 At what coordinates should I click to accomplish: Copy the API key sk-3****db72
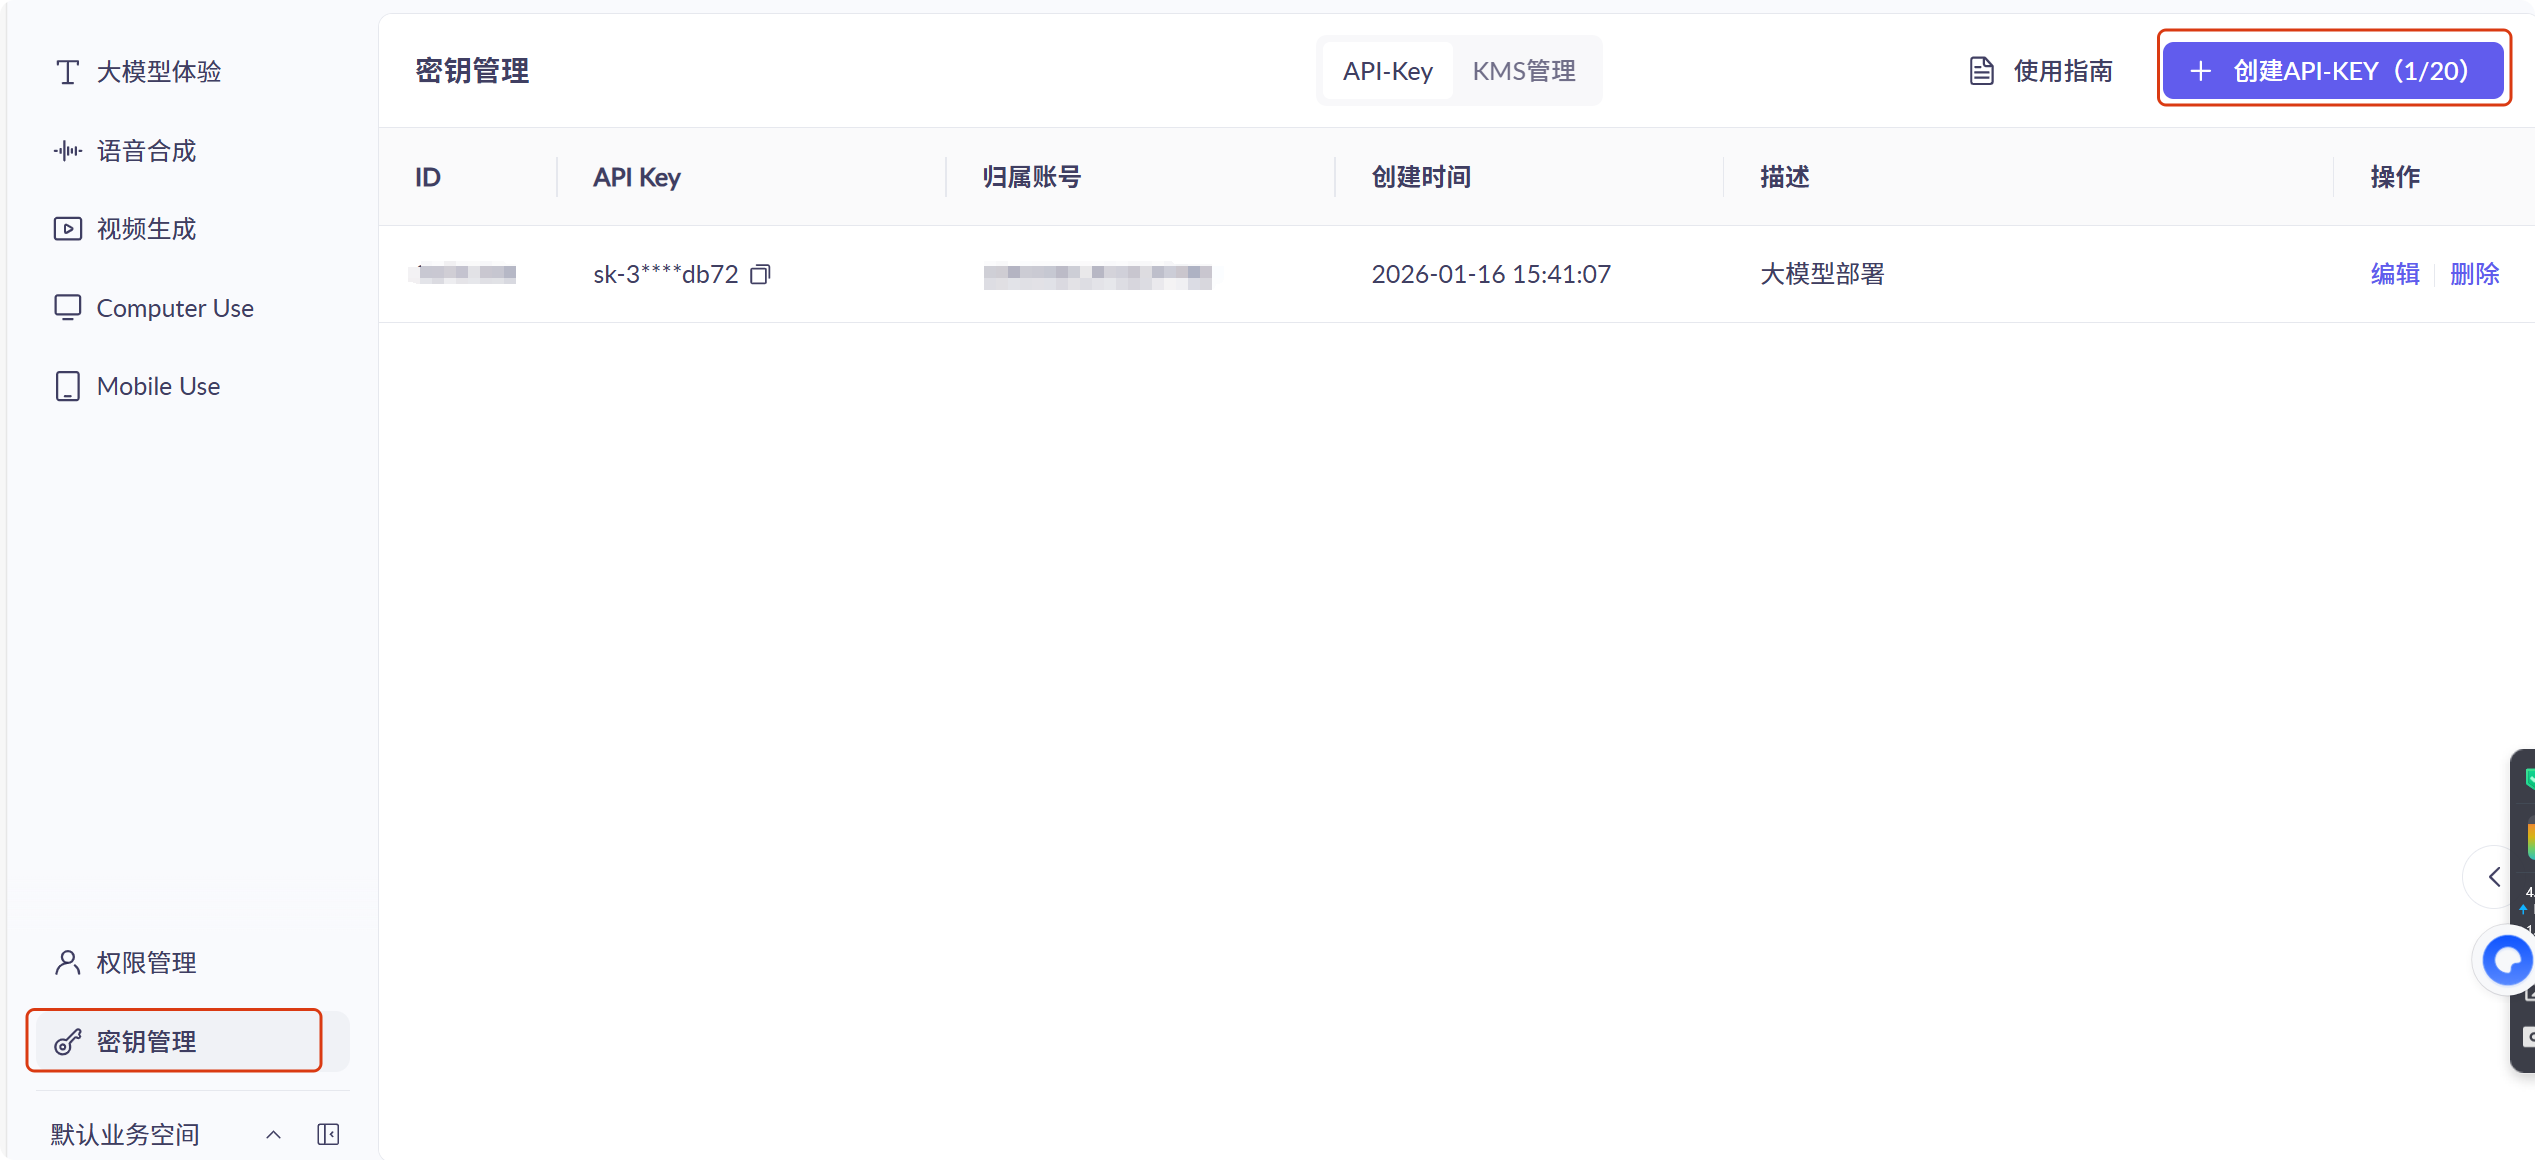pyautogui.click(x=760, y=274)
